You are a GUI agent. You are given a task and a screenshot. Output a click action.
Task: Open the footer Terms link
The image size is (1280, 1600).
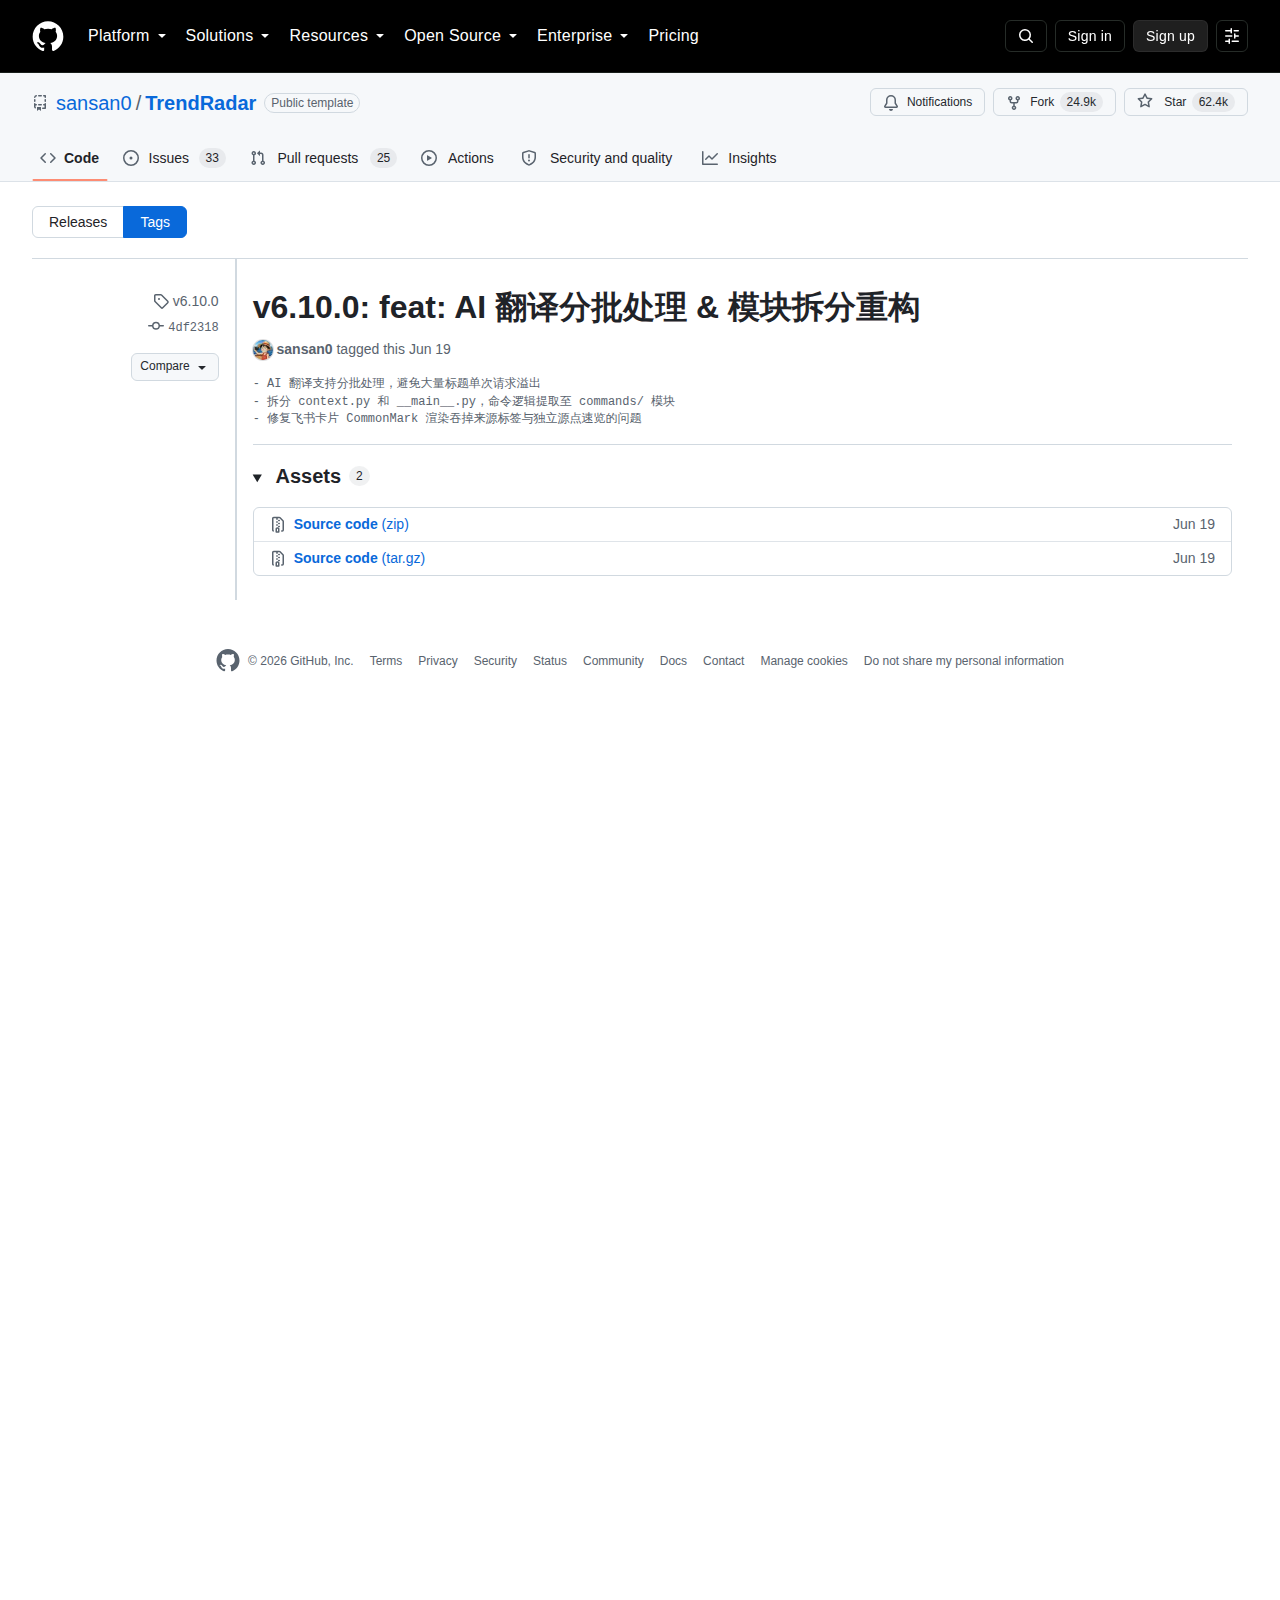[386, 661]
